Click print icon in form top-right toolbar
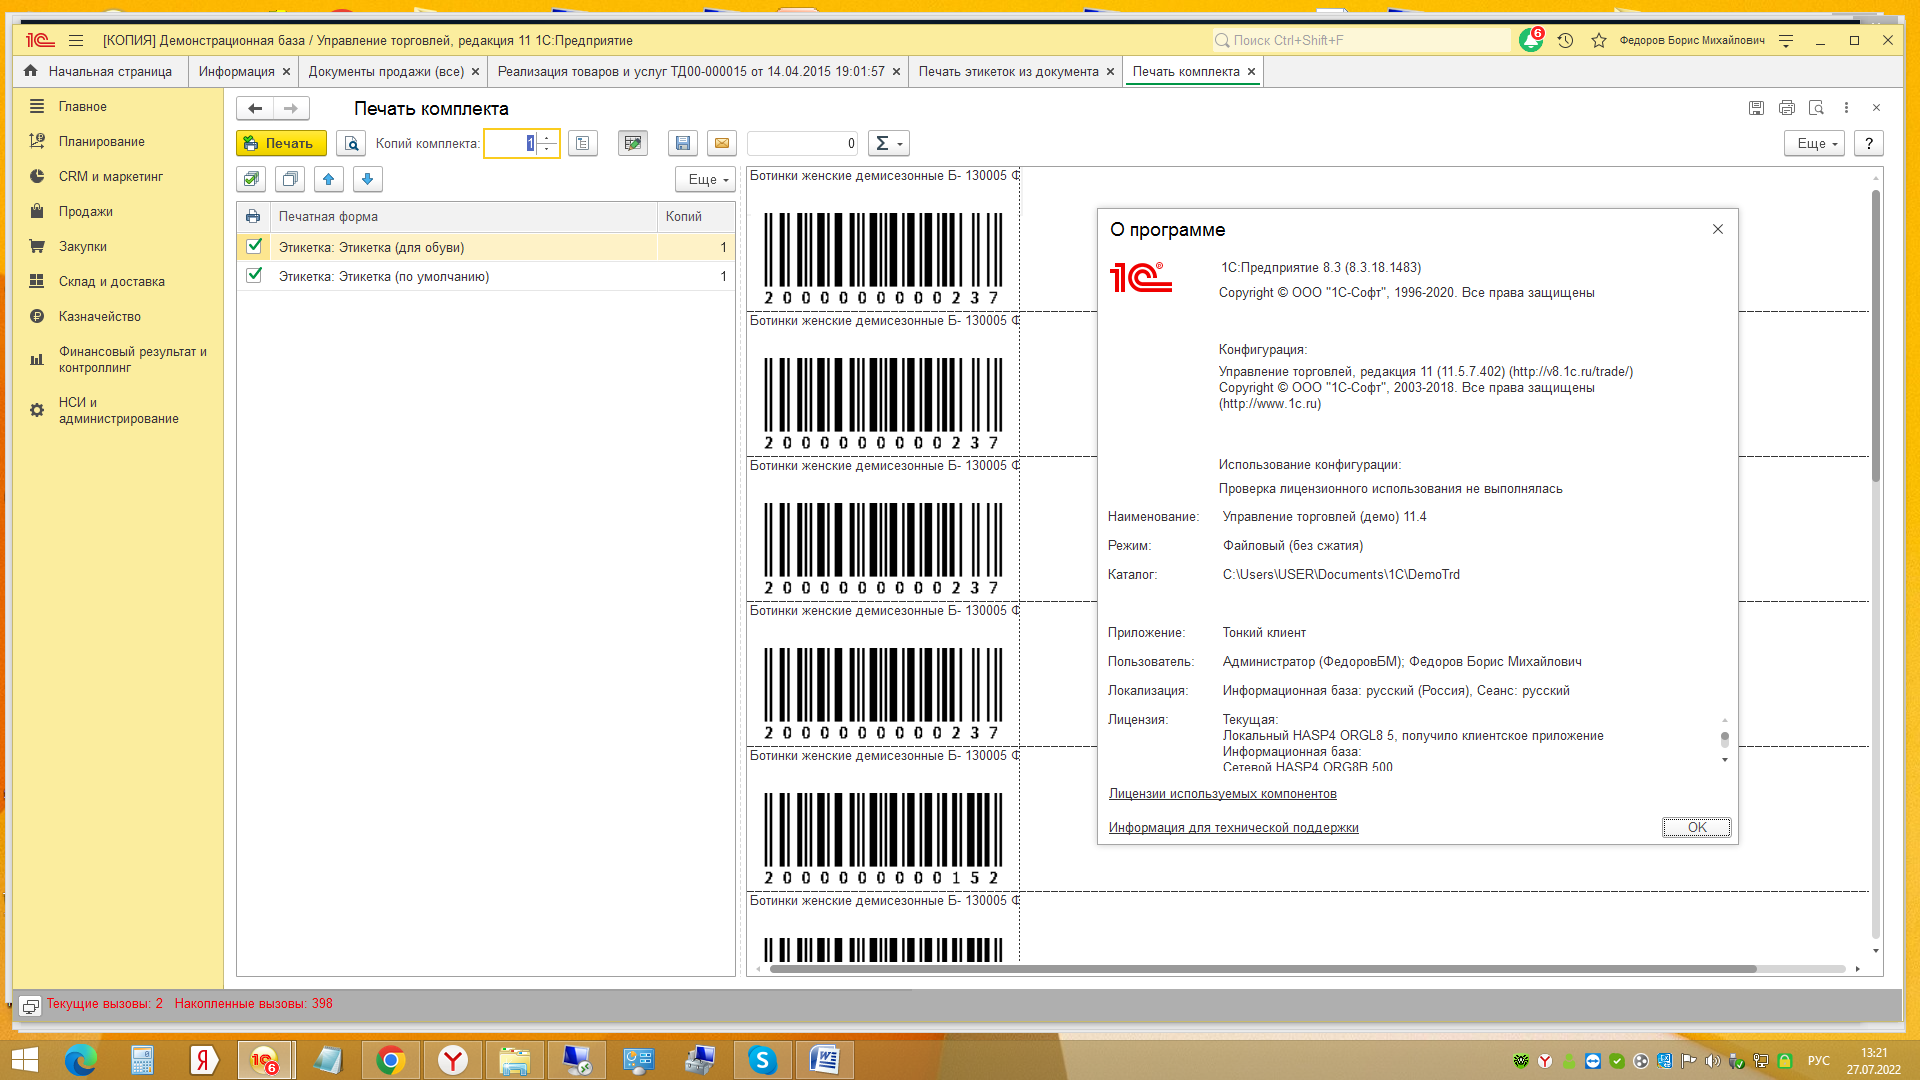This screenshot has width=1920, height=1080. point(1787,108)
